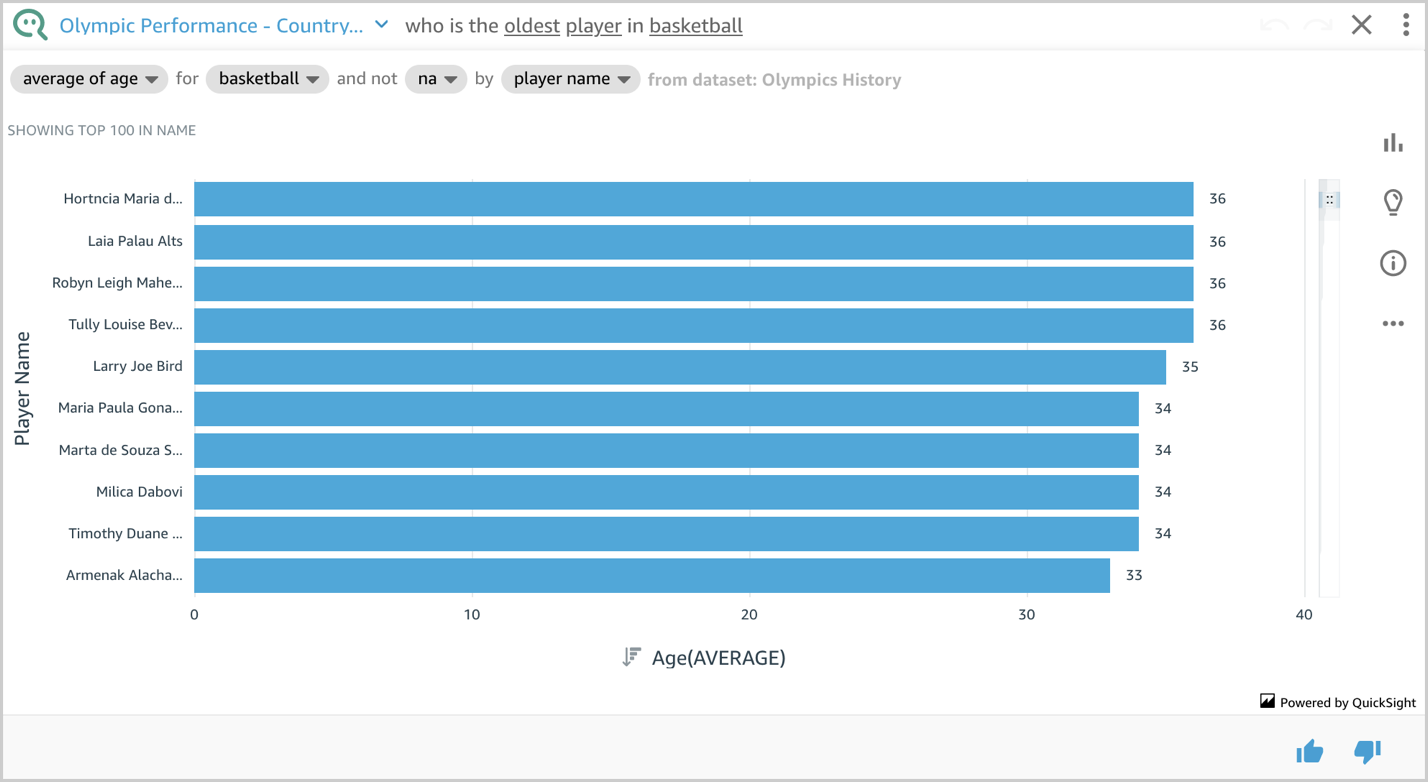Show insights via the lightbulb icon
The width and height of the screenshot is (1428, 782).
pos(1393,202)
